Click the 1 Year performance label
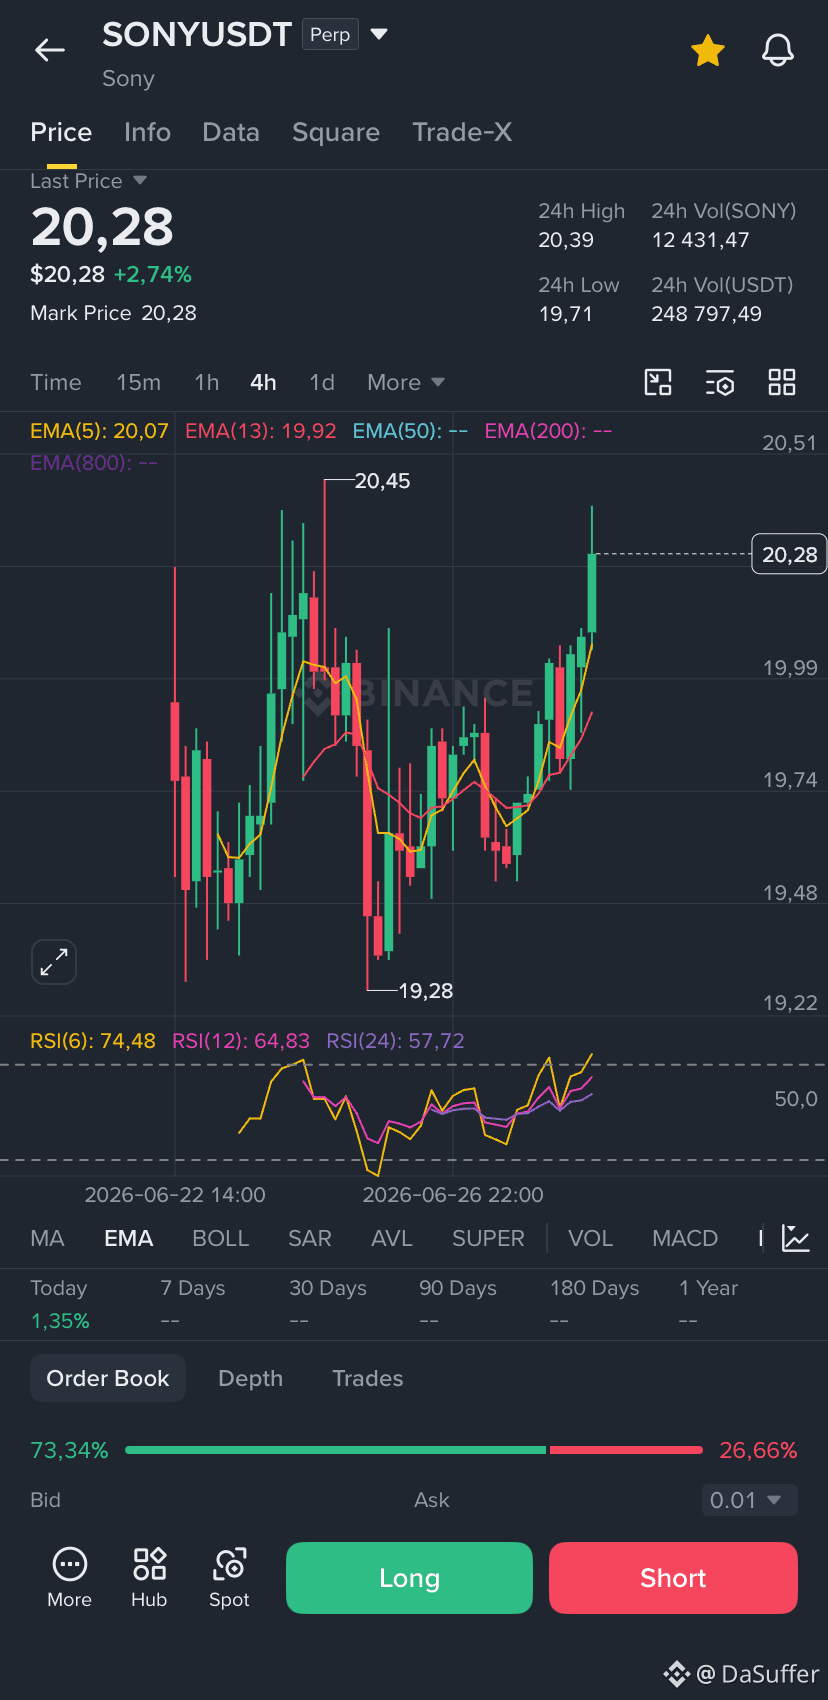828x1700 pixels. point(708,1288)
